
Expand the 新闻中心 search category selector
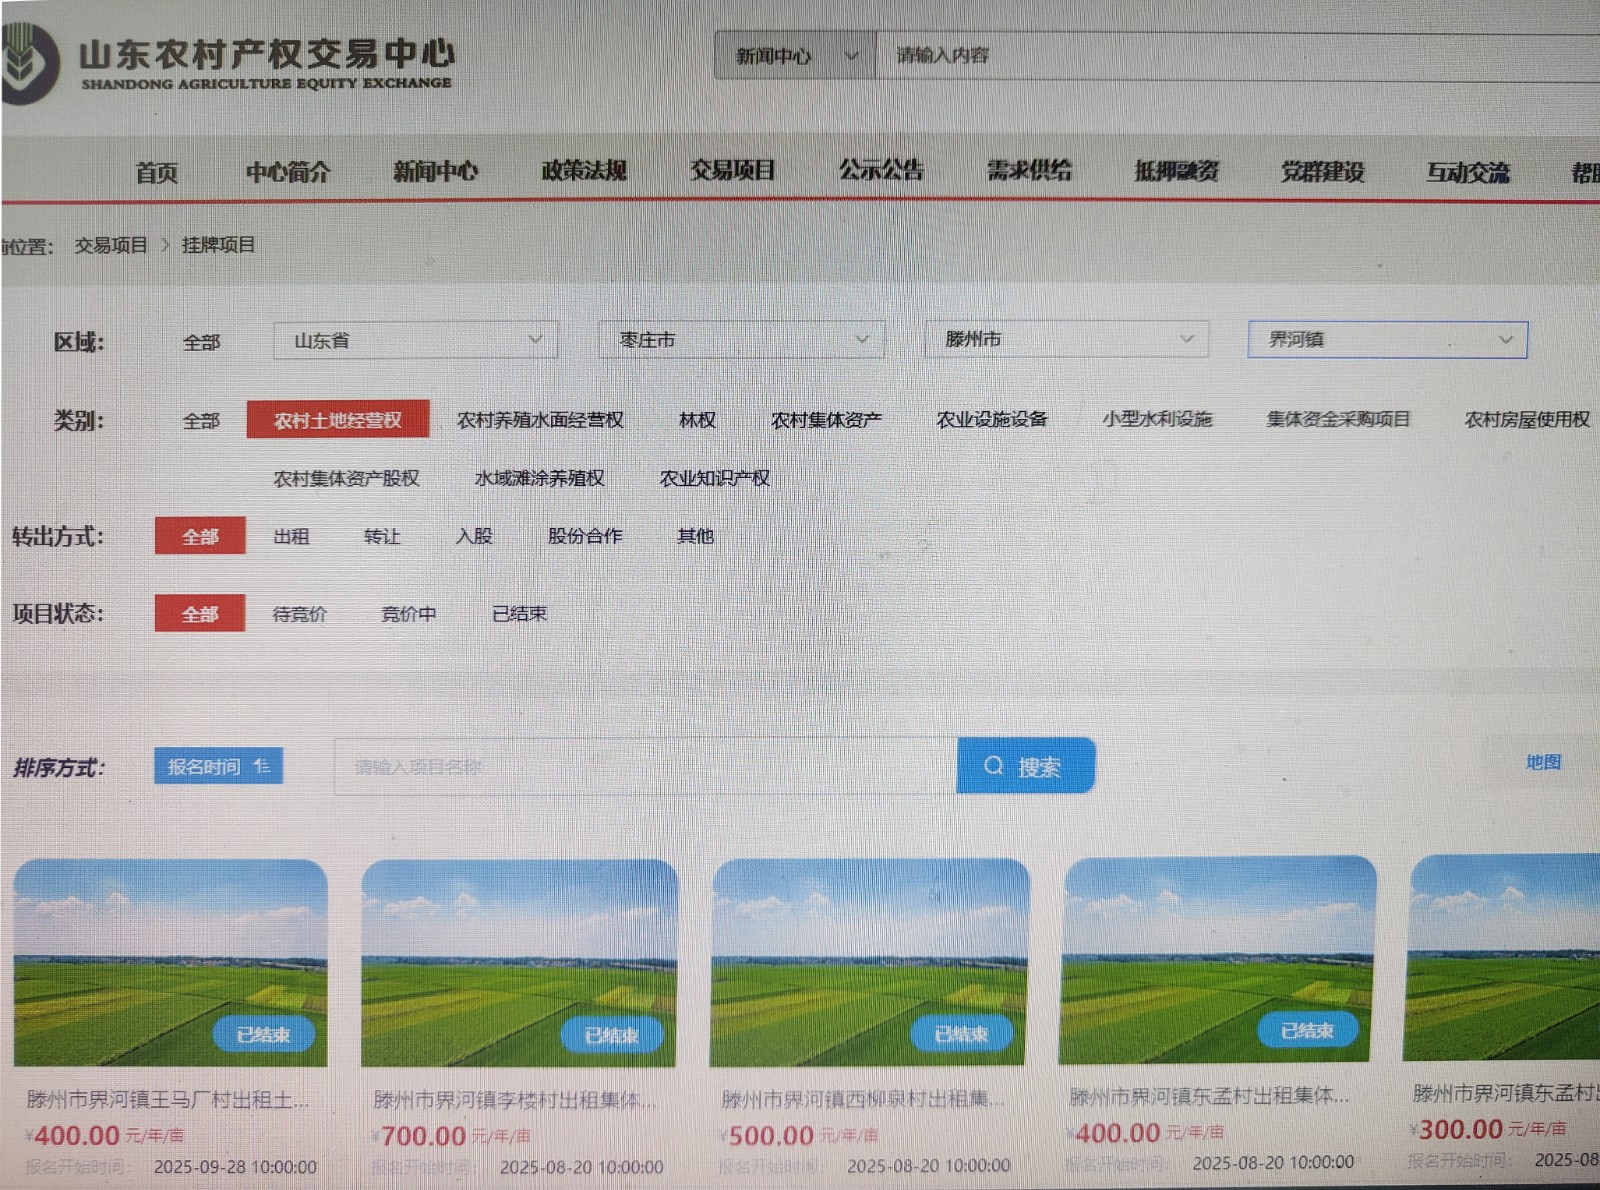852,56
